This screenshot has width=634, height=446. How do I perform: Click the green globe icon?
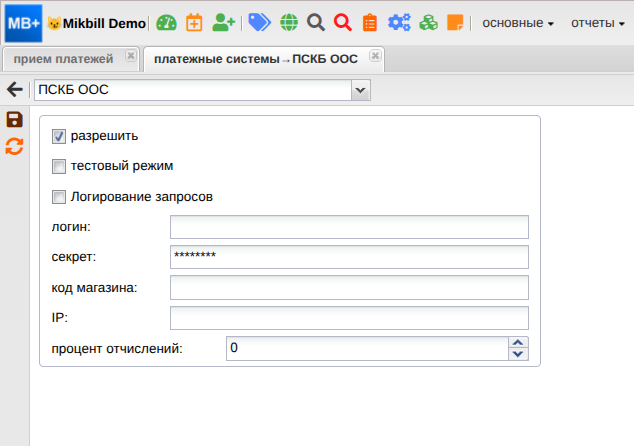(289, 23)
